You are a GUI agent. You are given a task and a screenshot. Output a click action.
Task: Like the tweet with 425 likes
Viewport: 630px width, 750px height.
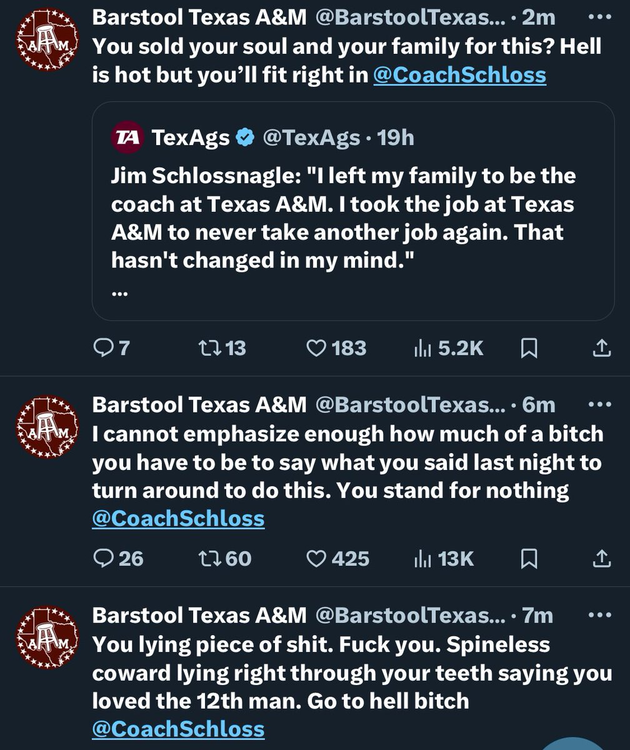pyautogui.click(x=317, y=558)
